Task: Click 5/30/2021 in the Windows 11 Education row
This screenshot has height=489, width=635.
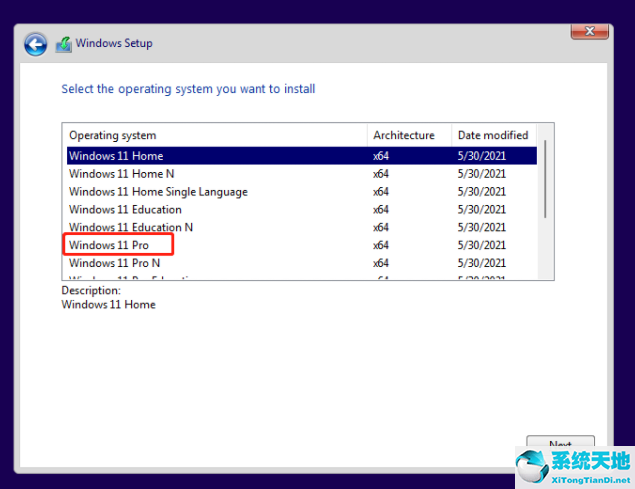Action: coord(482,209)
